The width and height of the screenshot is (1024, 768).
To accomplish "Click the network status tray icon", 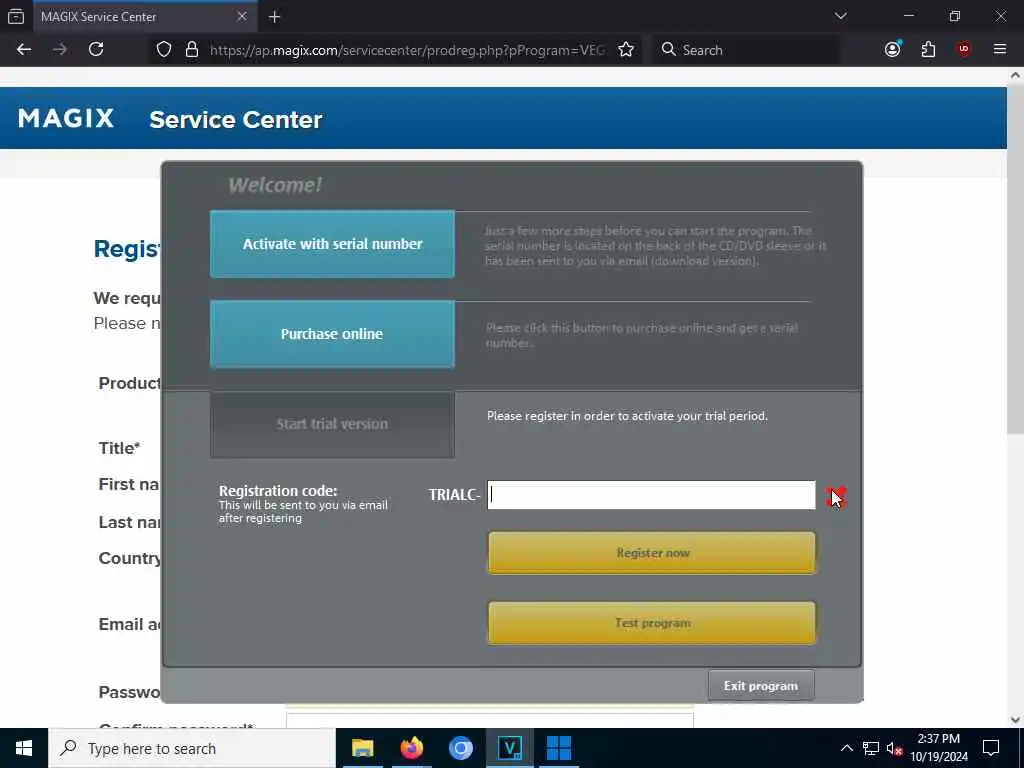I will [x=871, y=748].
